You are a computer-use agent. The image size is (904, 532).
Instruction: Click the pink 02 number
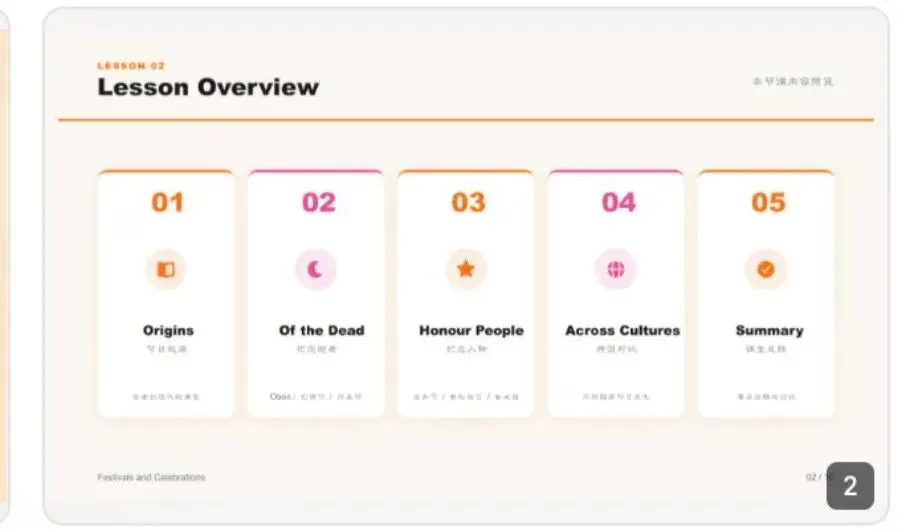coord(319,202)
